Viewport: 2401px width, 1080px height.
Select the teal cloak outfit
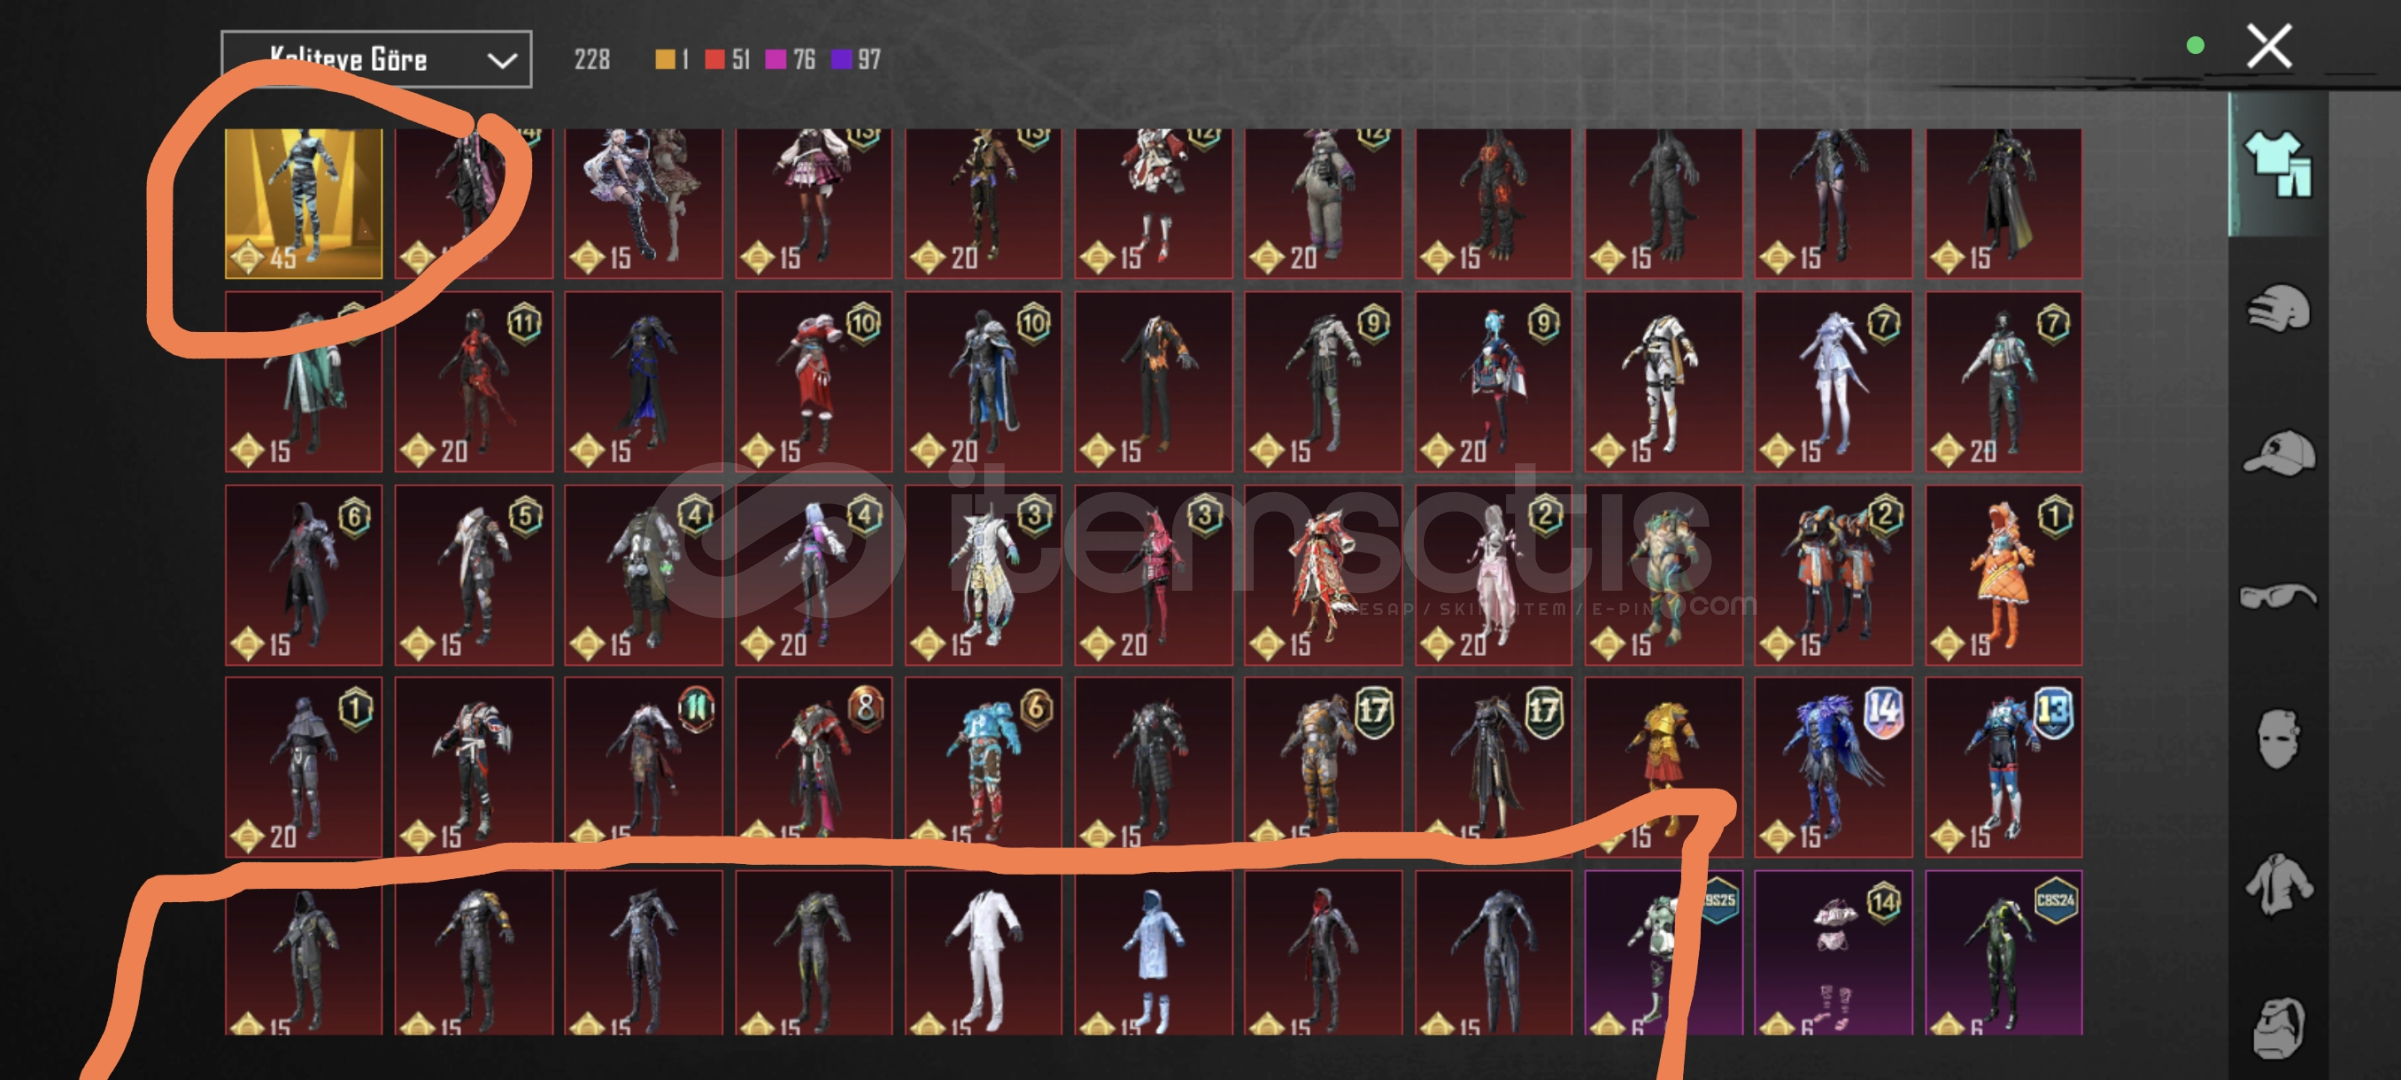click(x=304, y=381)
